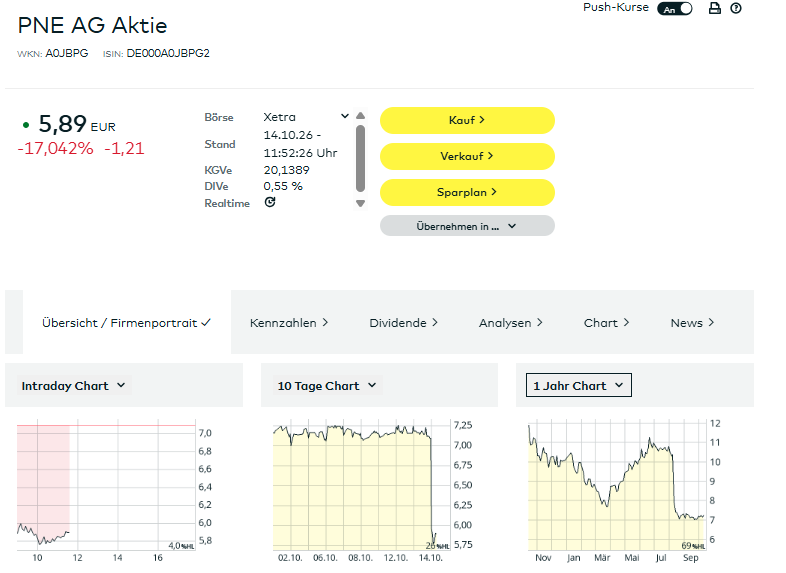This screenshot has width=786, height=573.
Task: Click the -1,21 absolute change value
Action: 124,148
